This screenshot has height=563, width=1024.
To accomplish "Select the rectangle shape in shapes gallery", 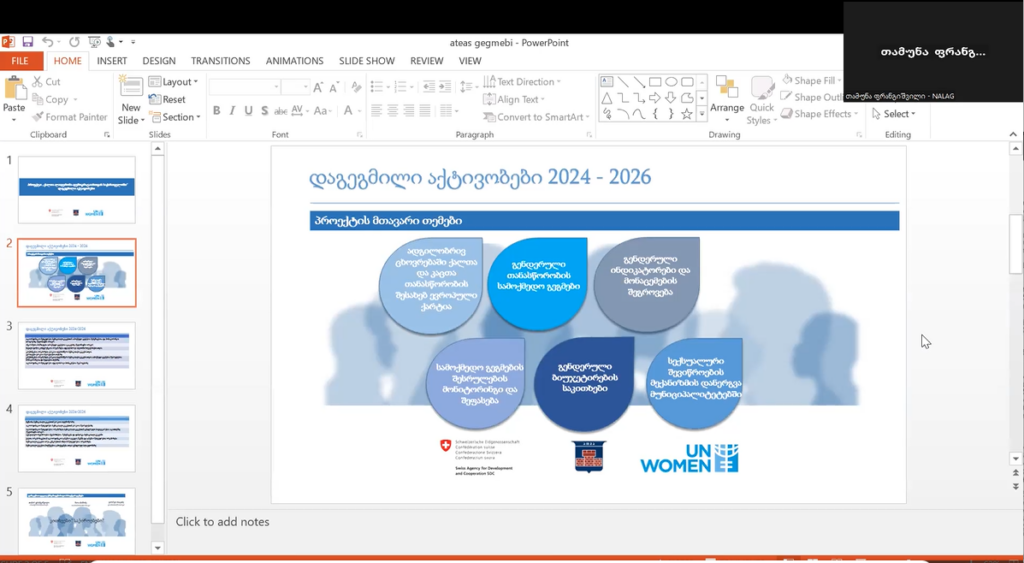I will (655, 82).
